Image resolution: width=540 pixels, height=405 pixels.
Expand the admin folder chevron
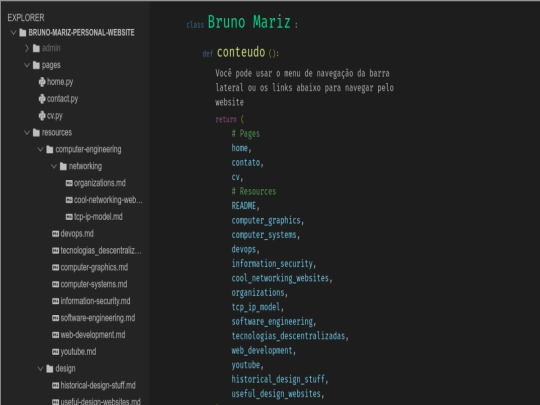27,48
